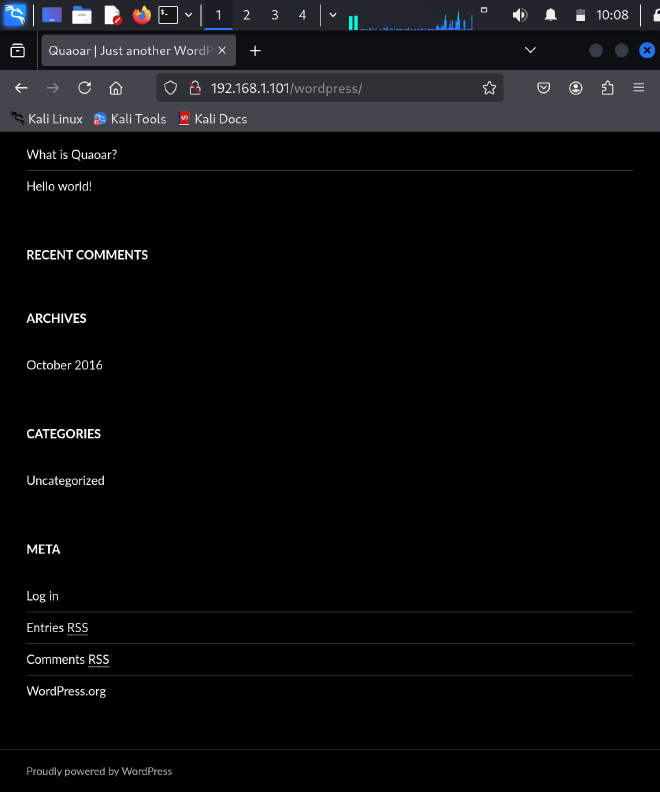Open the volume control icon

click(520, 15)
